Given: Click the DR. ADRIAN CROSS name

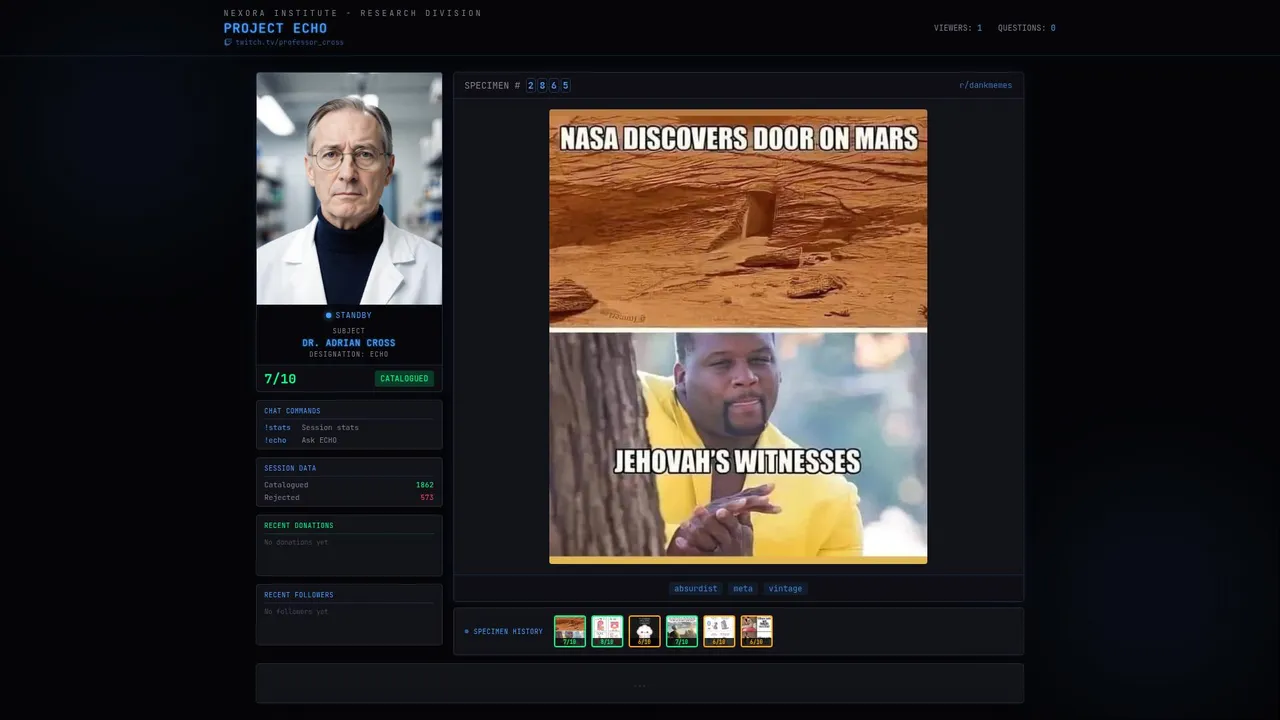Looking at the screenshot, I should tap(349, 343).
